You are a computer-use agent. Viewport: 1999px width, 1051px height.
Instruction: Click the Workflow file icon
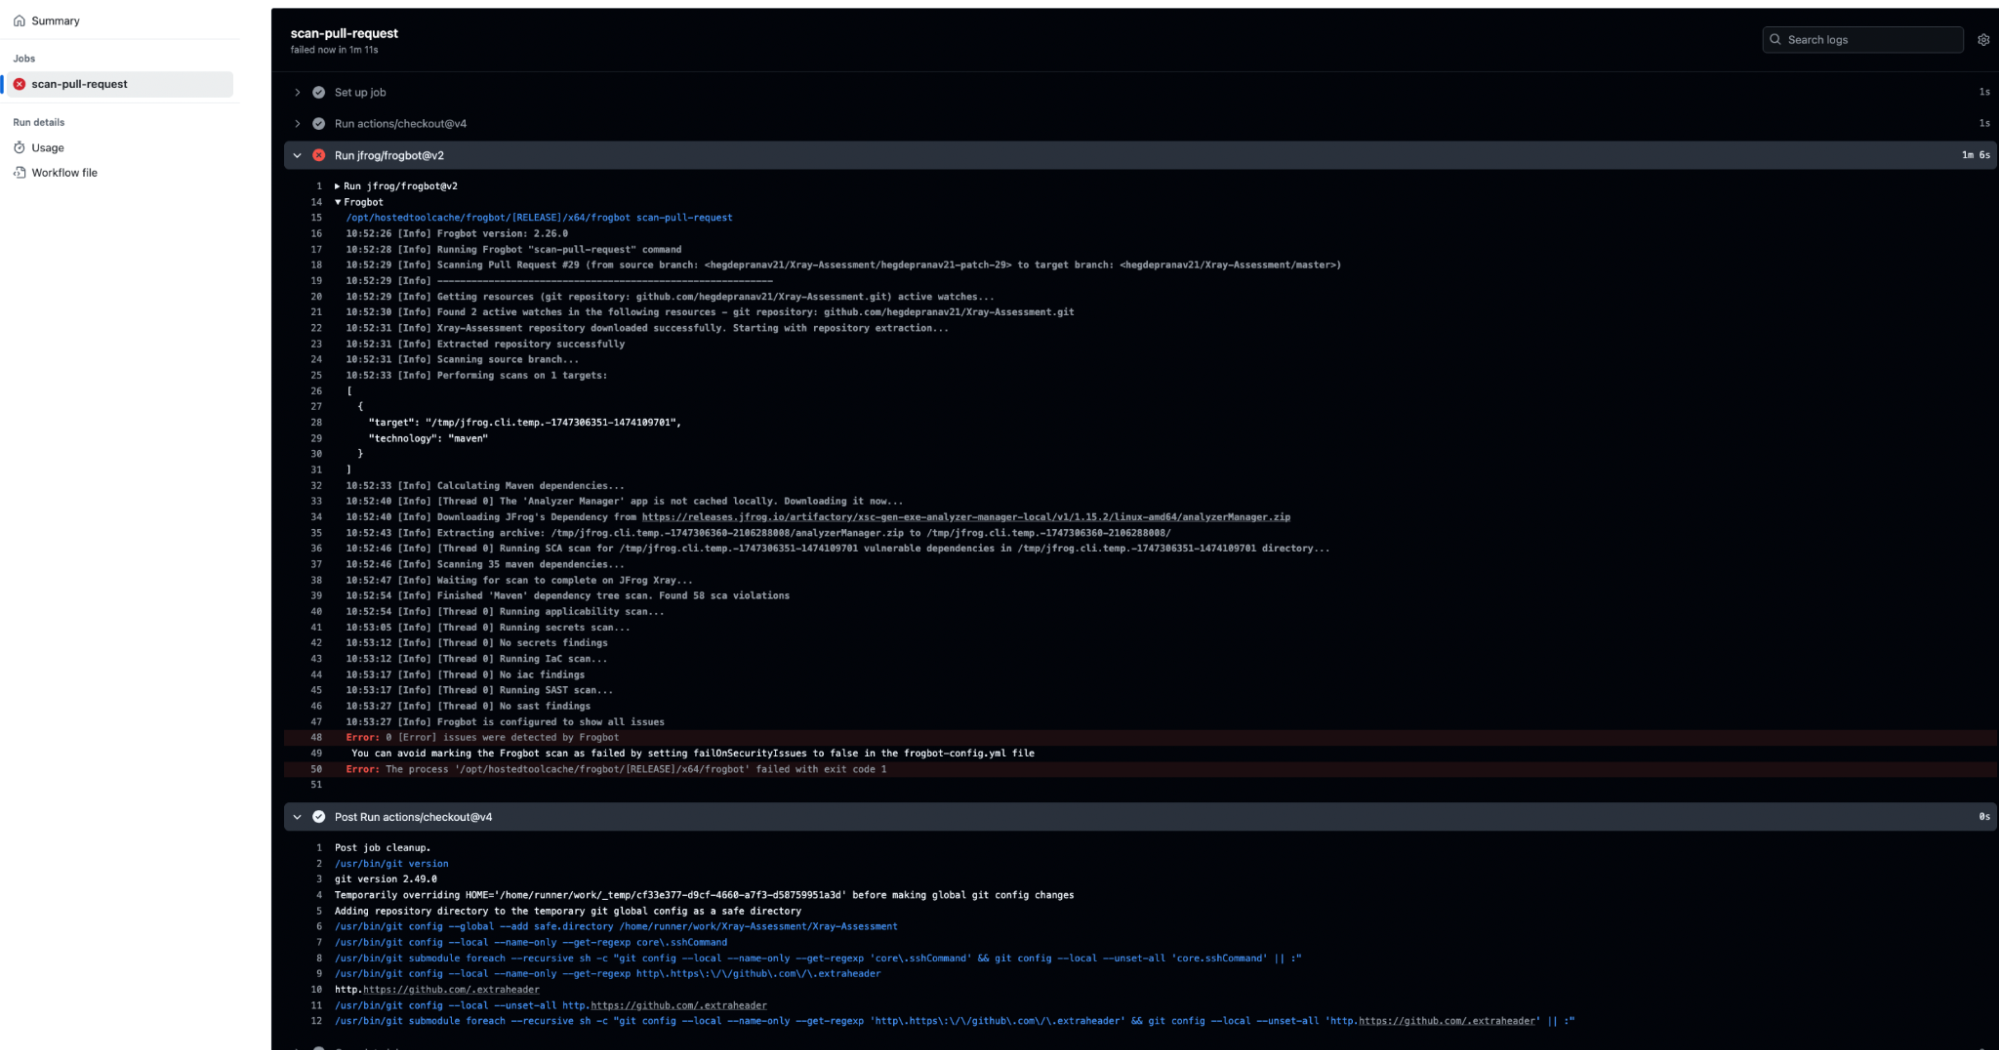tap(19, 173)
